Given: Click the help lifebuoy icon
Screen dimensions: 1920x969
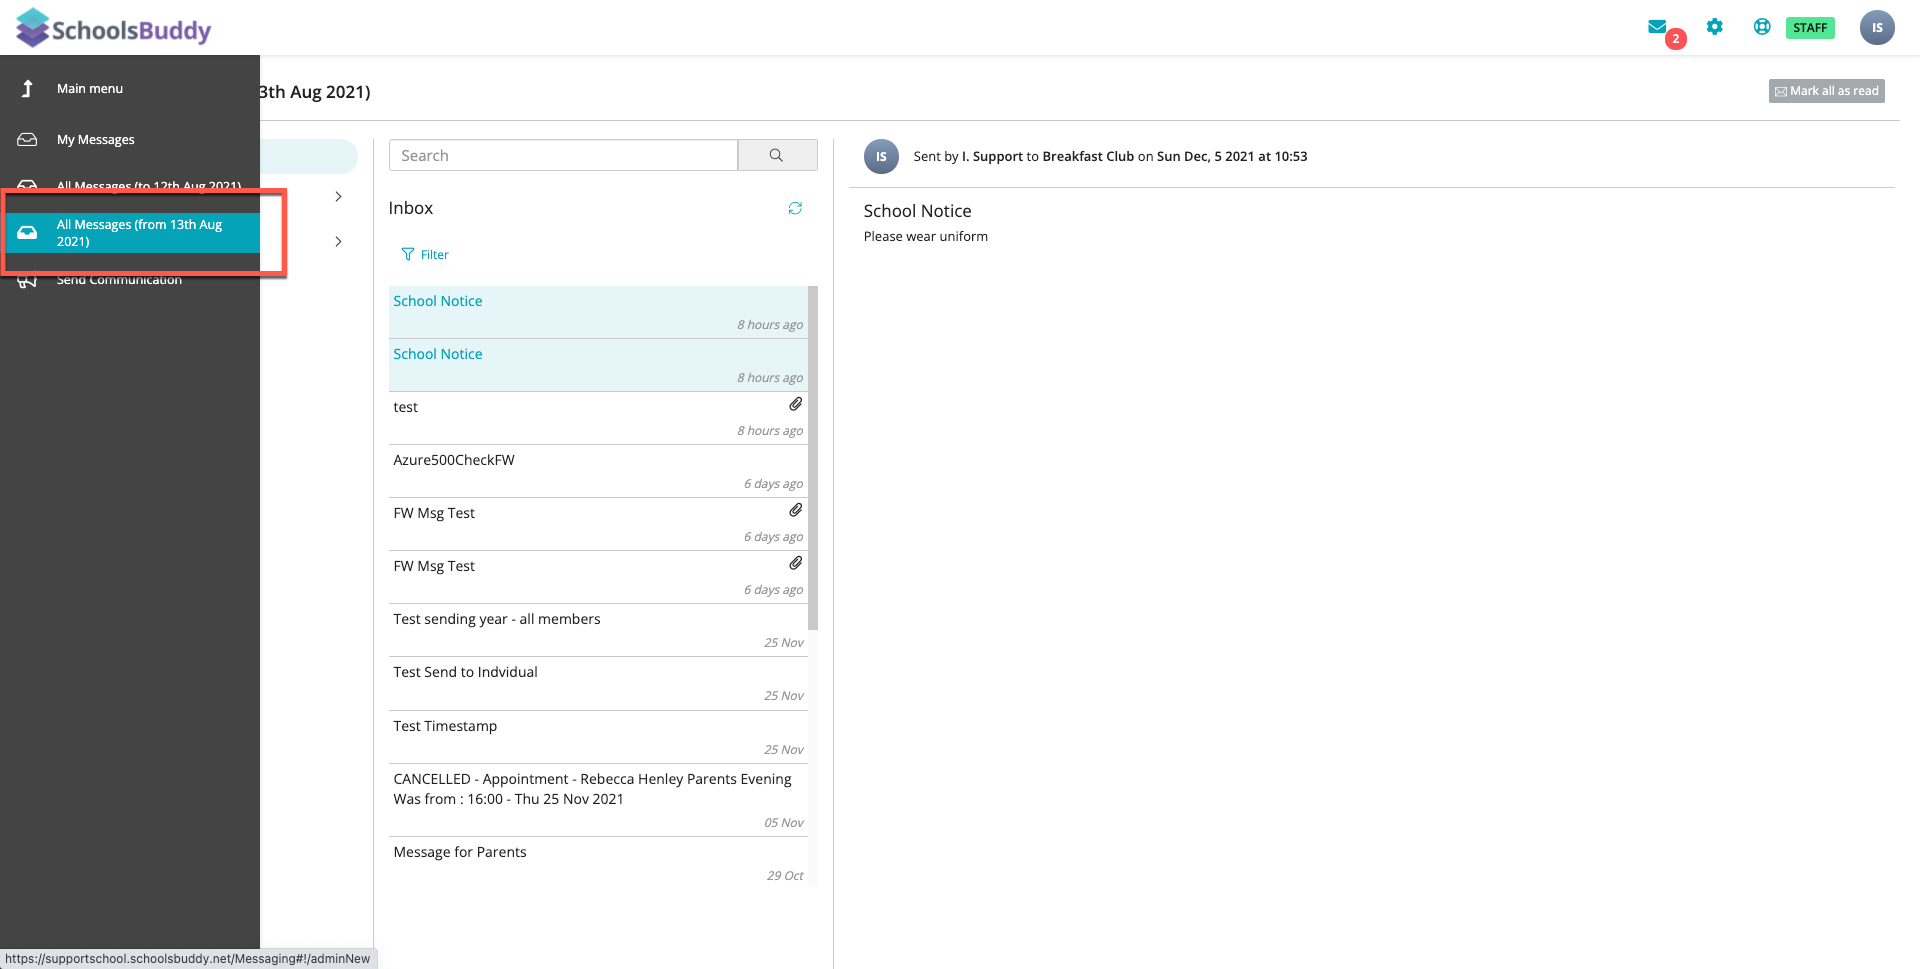Looking at the screenshot, I should [x=1762, y=27].
